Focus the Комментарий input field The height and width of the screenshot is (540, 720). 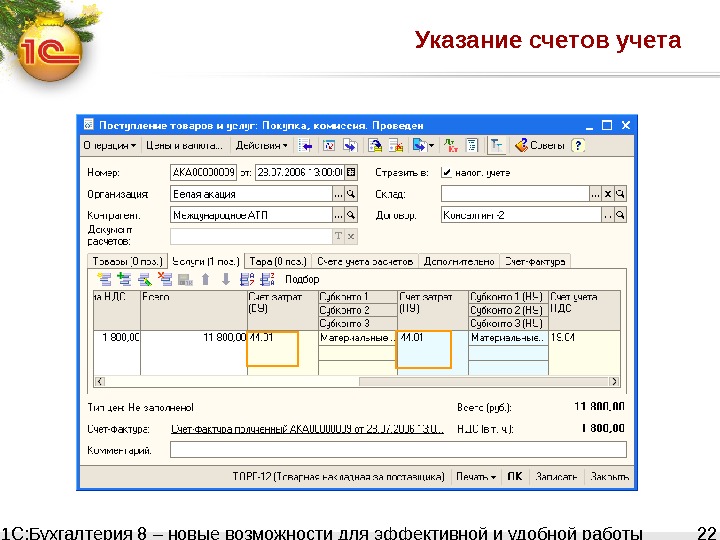click(398, 450)
